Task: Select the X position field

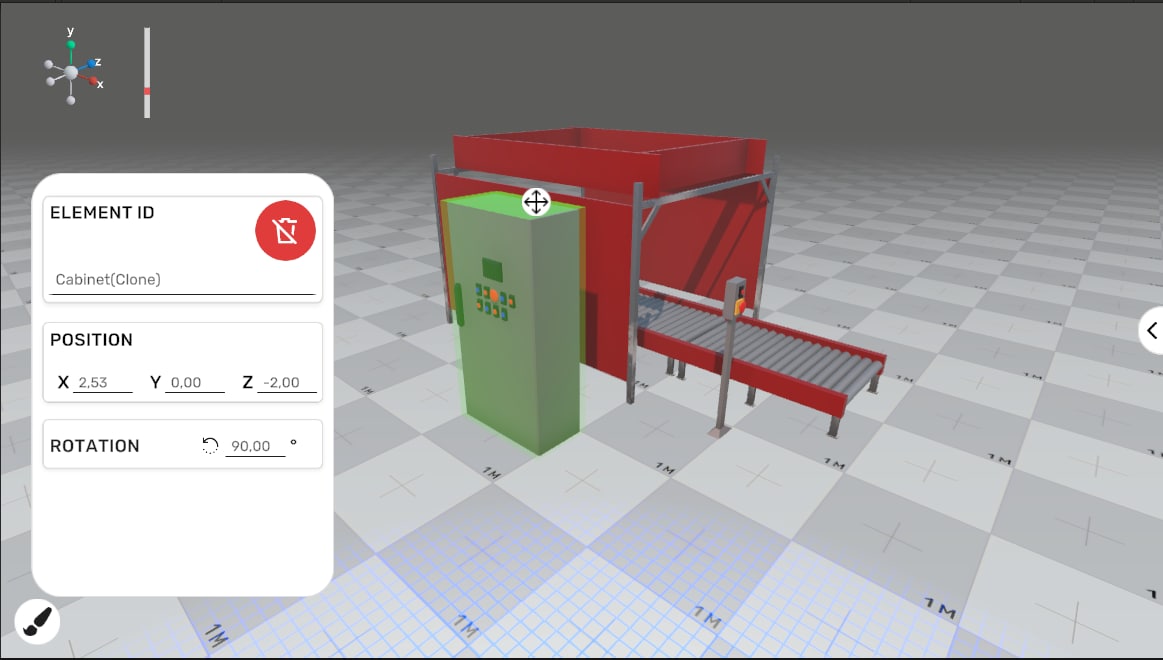Action: pyautogui.click(x=103, y=383)
